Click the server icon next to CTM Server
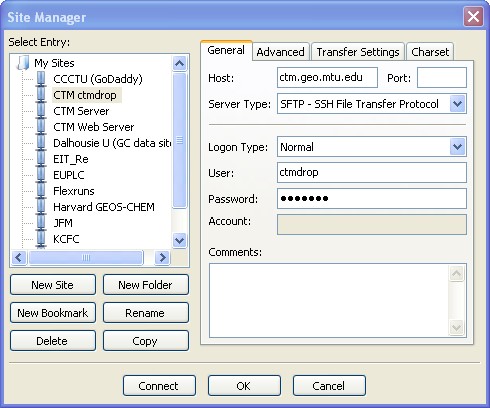490x408 pixels. 41,111
